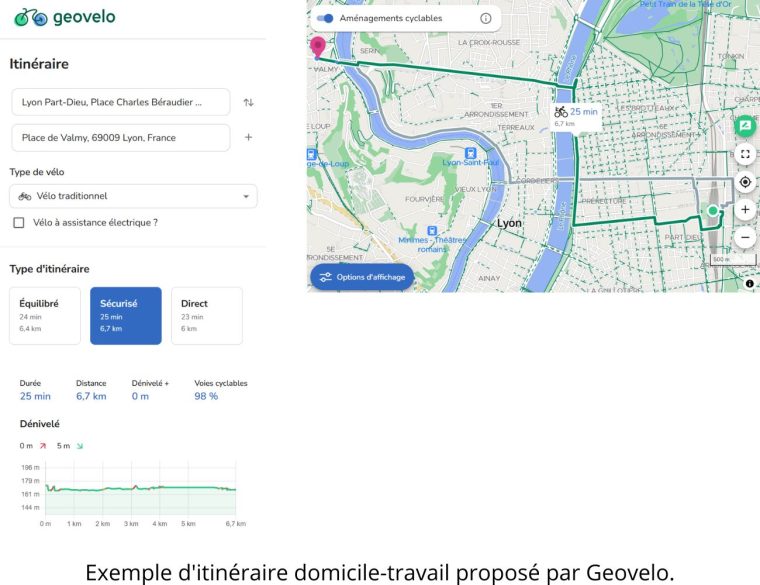Viewport: 760px width, 585px height.
Task: Click the Lyon city label on map
Action: click(509, 223)
